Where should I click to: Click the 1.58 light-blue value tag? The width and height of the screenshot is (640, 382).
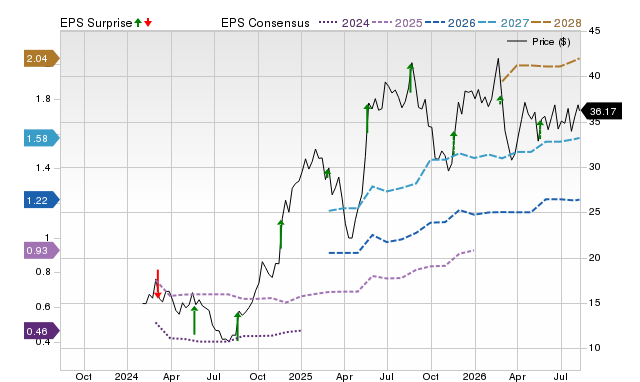coord(42,138)
